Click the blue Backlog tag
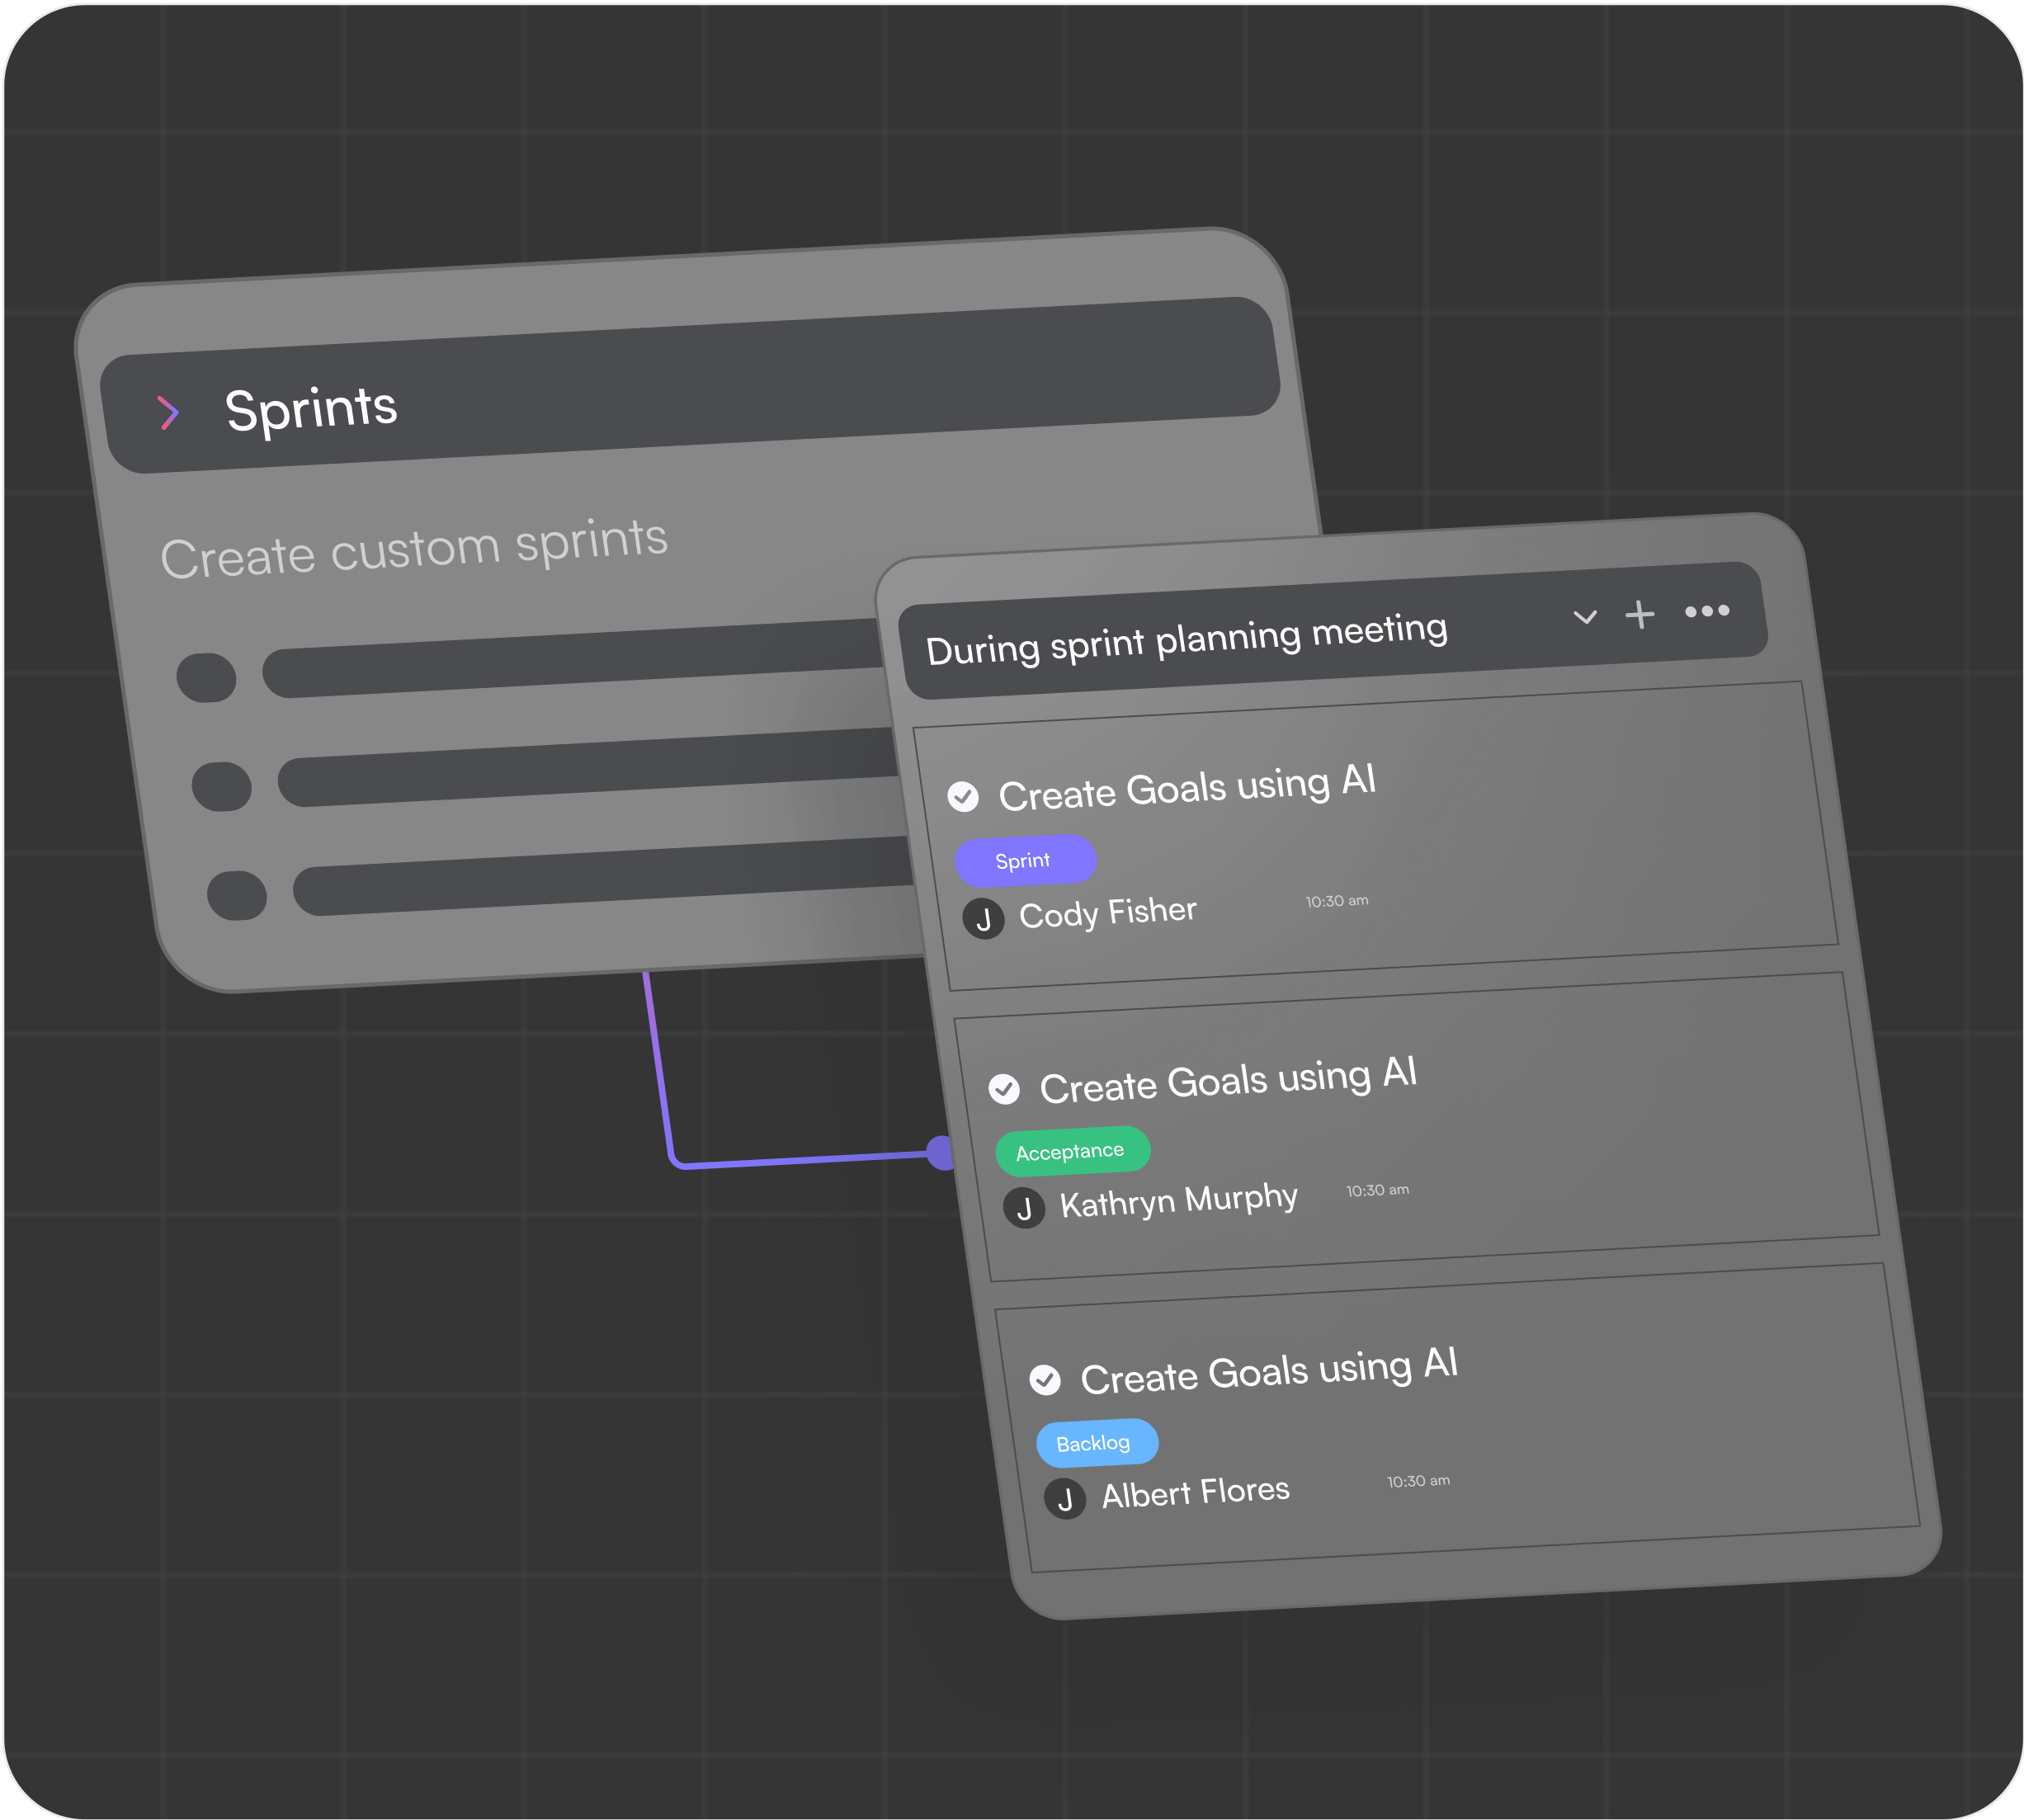Image resolution: width=2024 pixels, height=1820 pixels. tap(1096, 1443)
